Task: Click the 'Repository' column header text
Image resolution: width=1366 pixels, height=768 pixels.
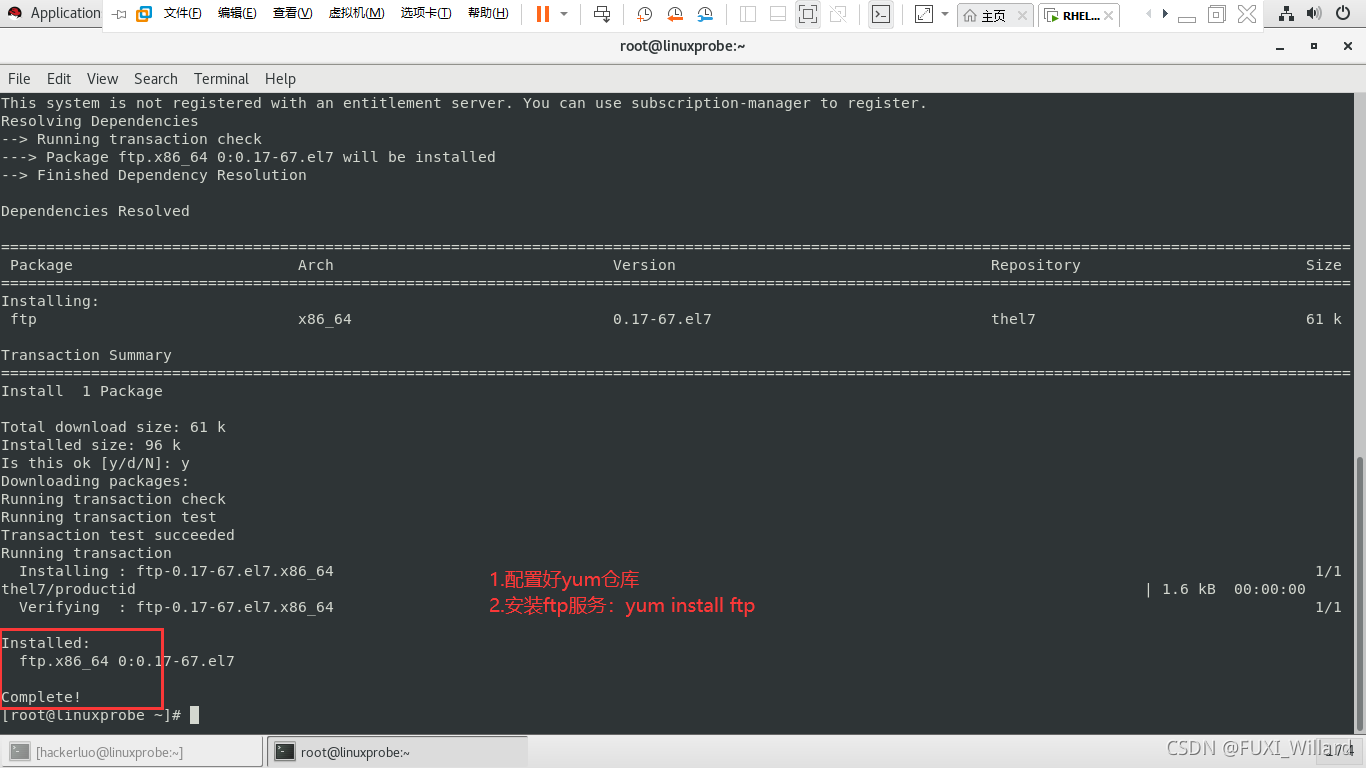Action: click(1035, 265)
